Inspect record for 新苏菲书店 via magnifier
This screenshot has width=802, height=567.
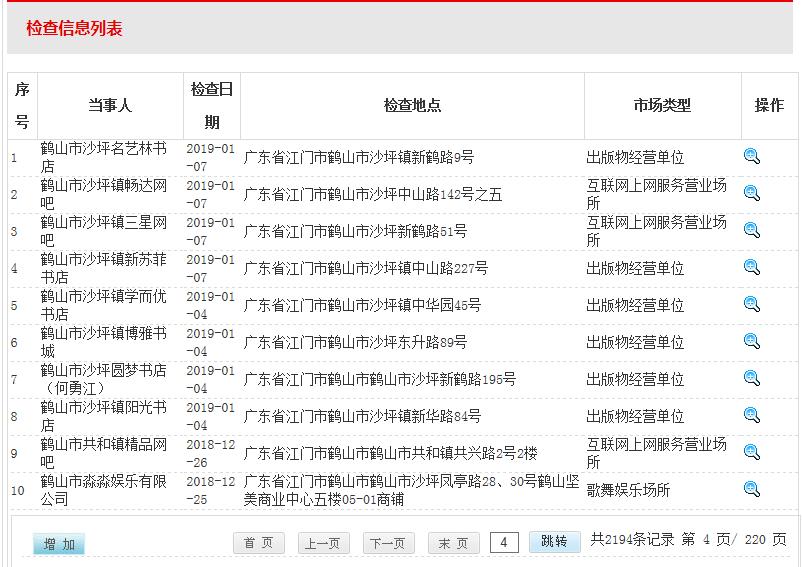(752, 267)
